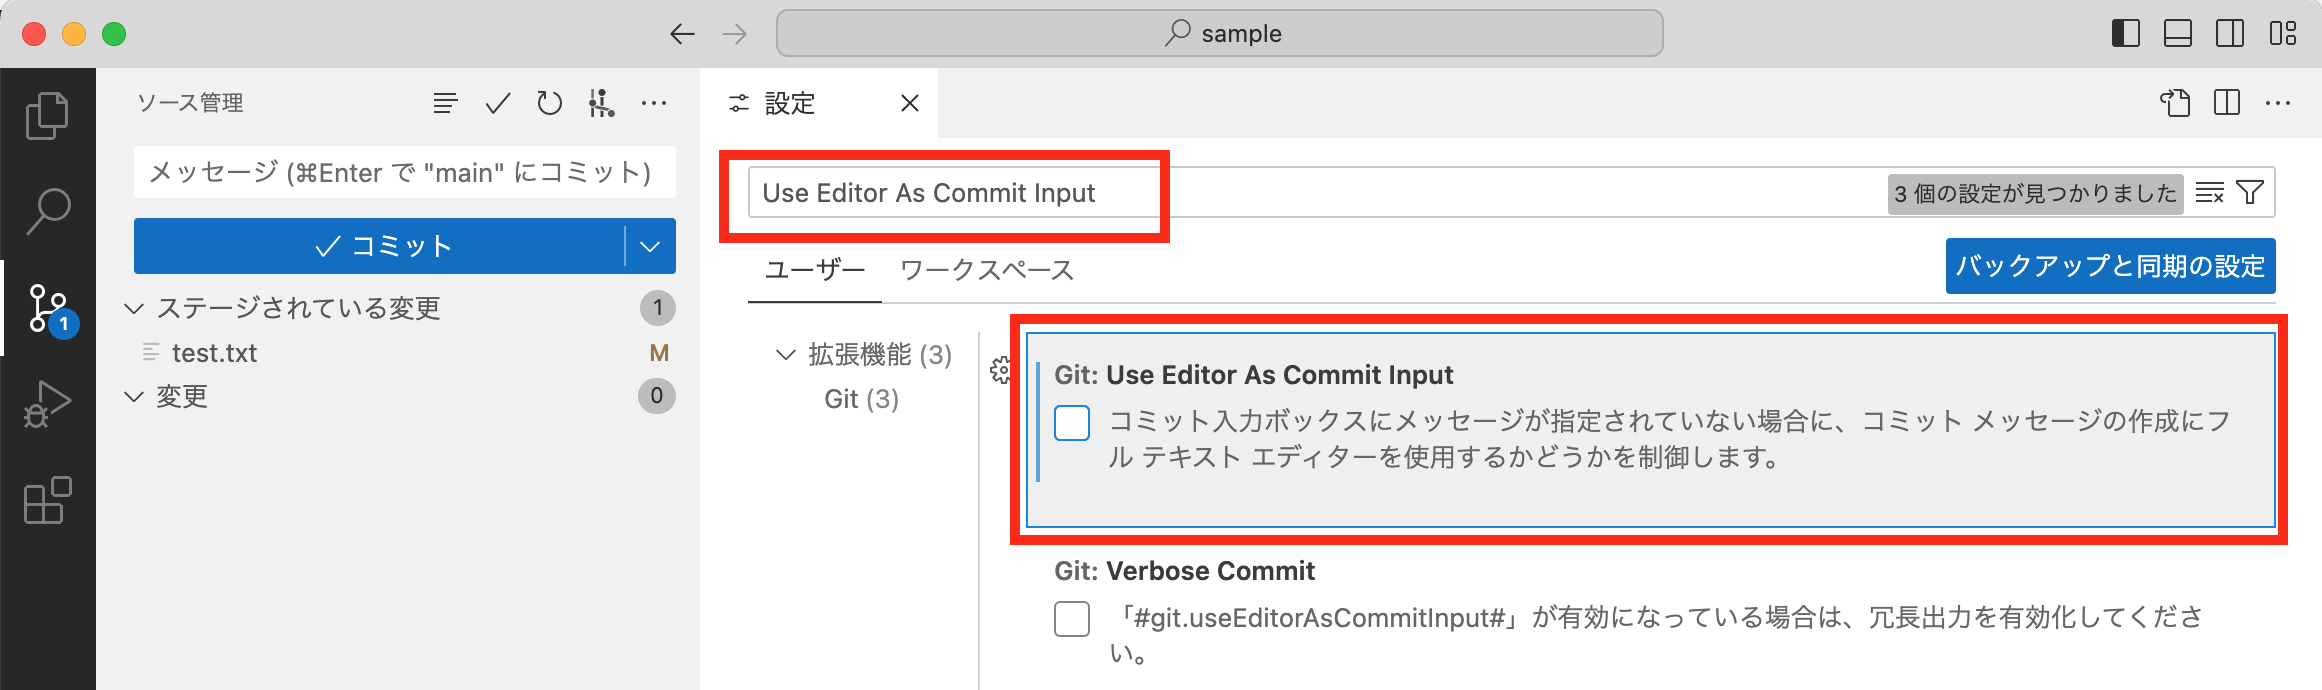Viewport: 2322px width, 690px height.
Task: Open the Run and Debug view
Action: 47,404
